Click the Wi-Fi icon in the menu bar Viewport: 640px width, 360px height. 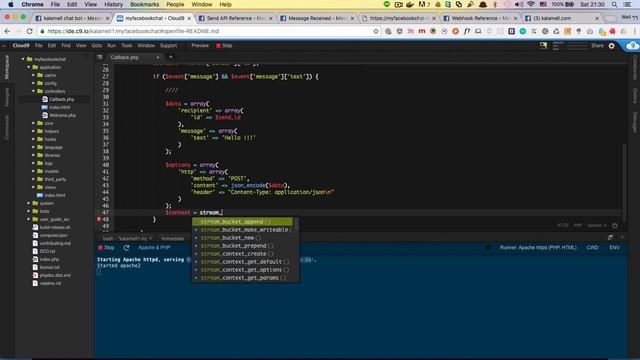click(531, 4)
